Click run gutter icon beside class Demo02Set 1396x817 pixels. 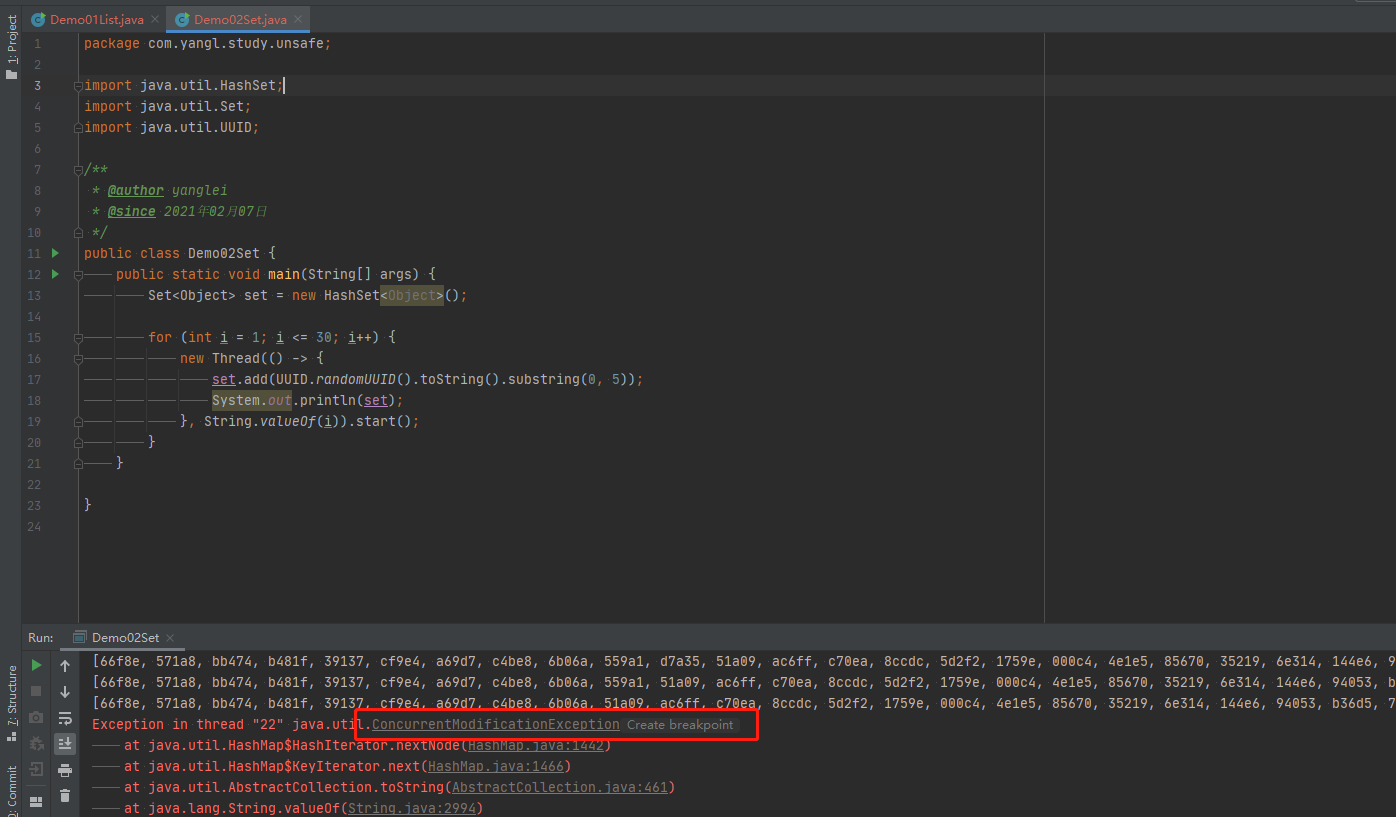pos(55,253)
